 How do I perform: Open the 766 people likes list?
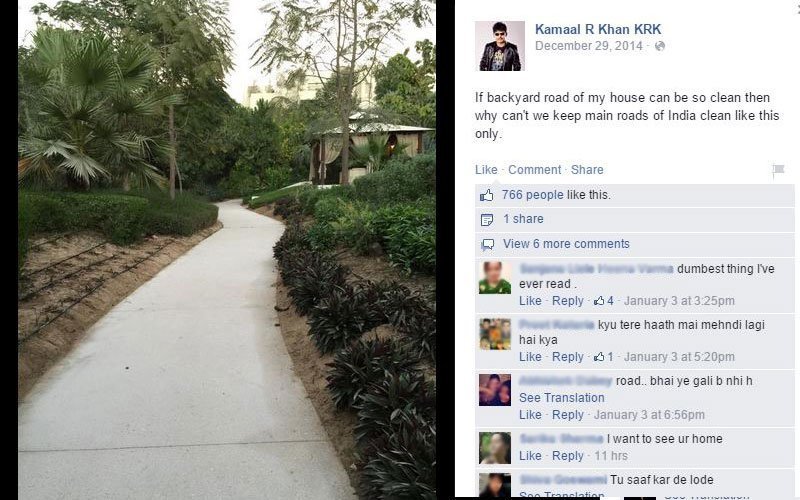533,195
